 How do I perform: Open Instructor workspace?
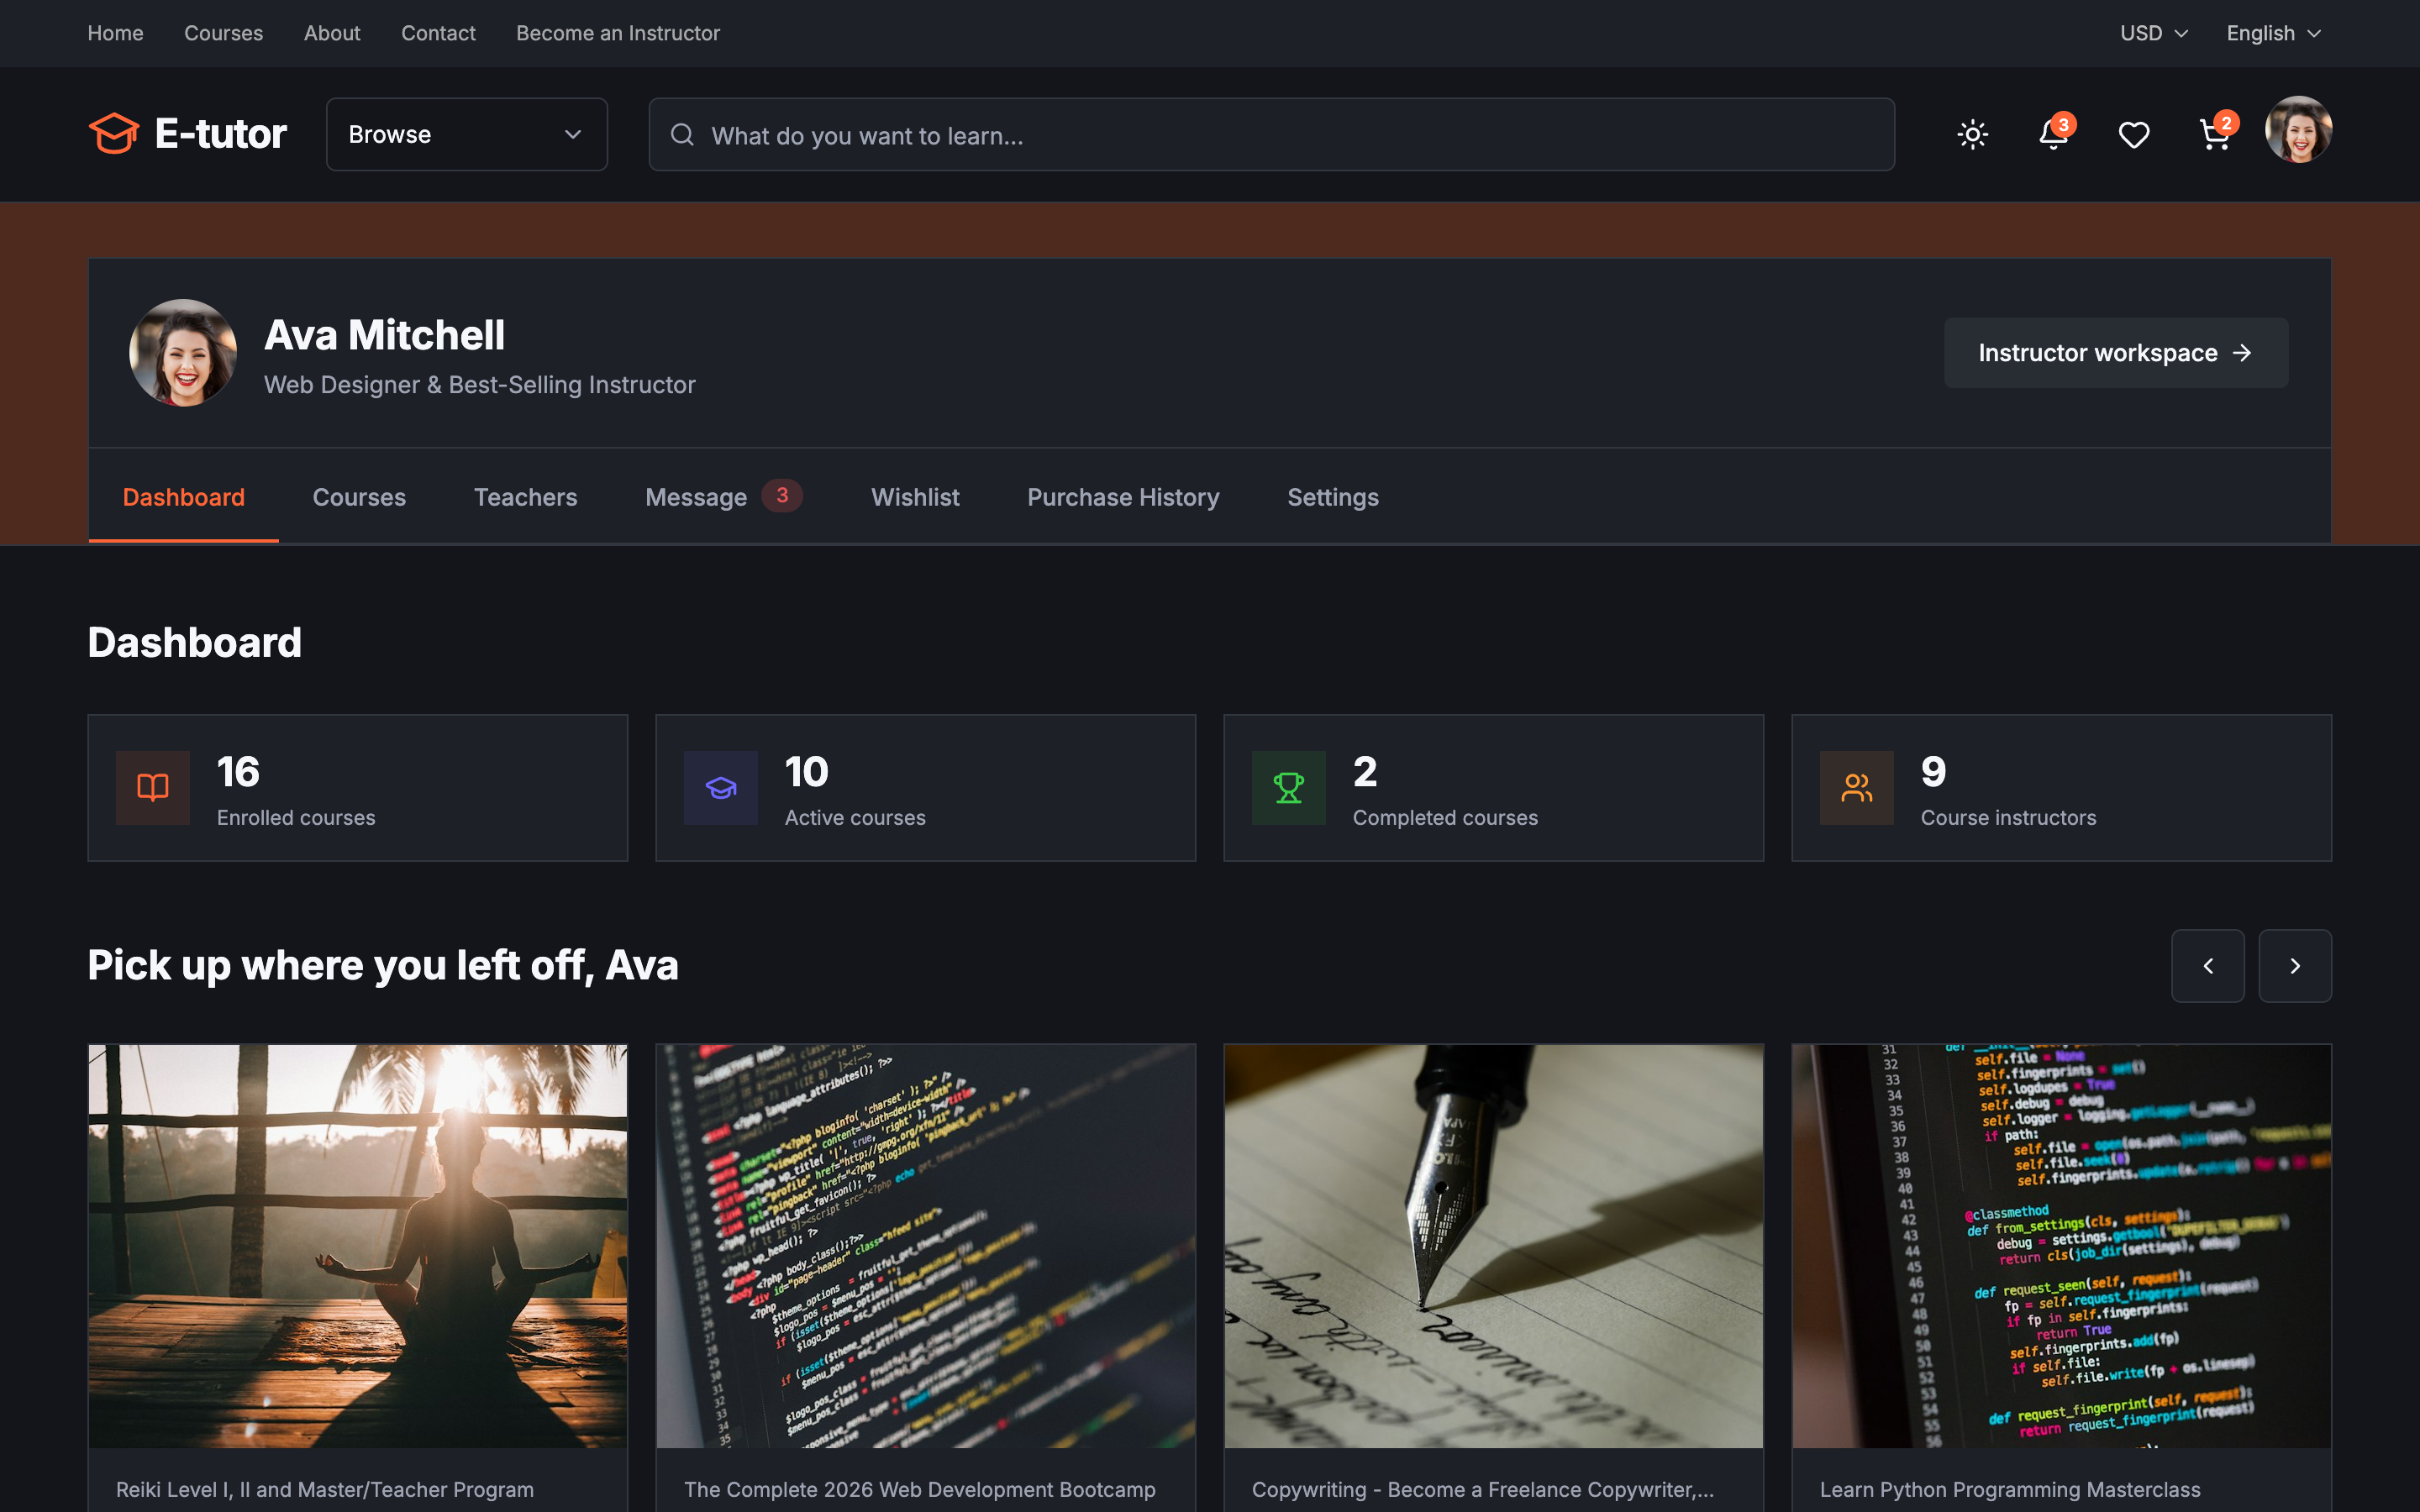click(x=2116, y=352)
